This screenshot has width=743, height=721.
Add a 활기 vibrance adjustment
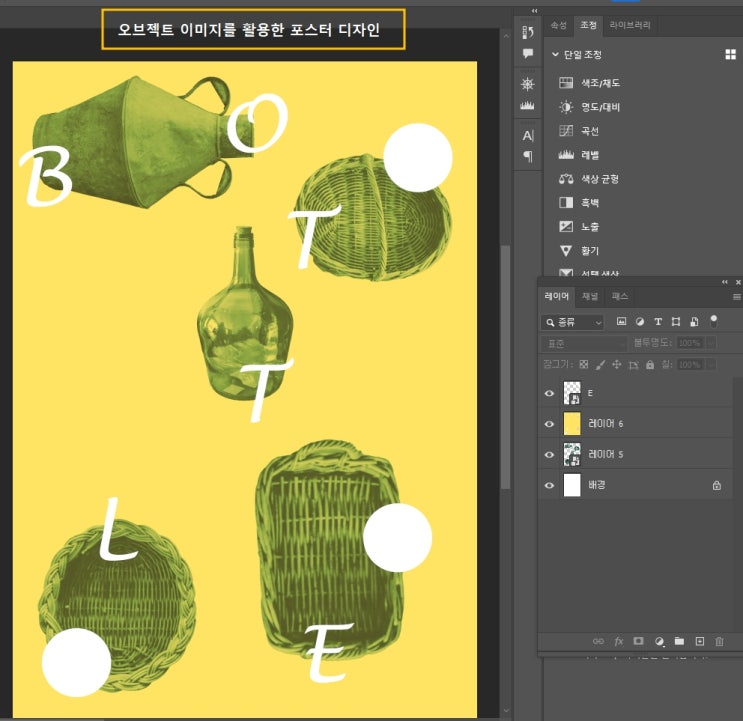click(x=579, y=251)
